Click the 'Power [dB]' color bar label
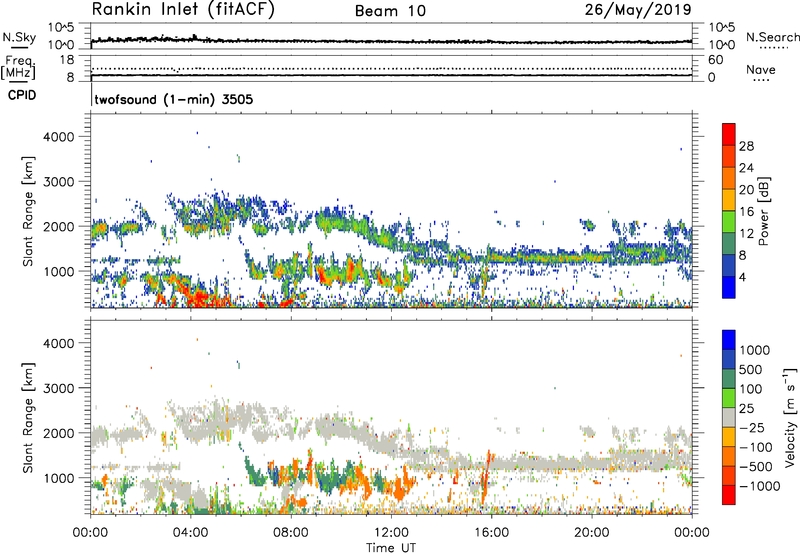Viewport: 800px width, 554px height. tap(763, 211)
